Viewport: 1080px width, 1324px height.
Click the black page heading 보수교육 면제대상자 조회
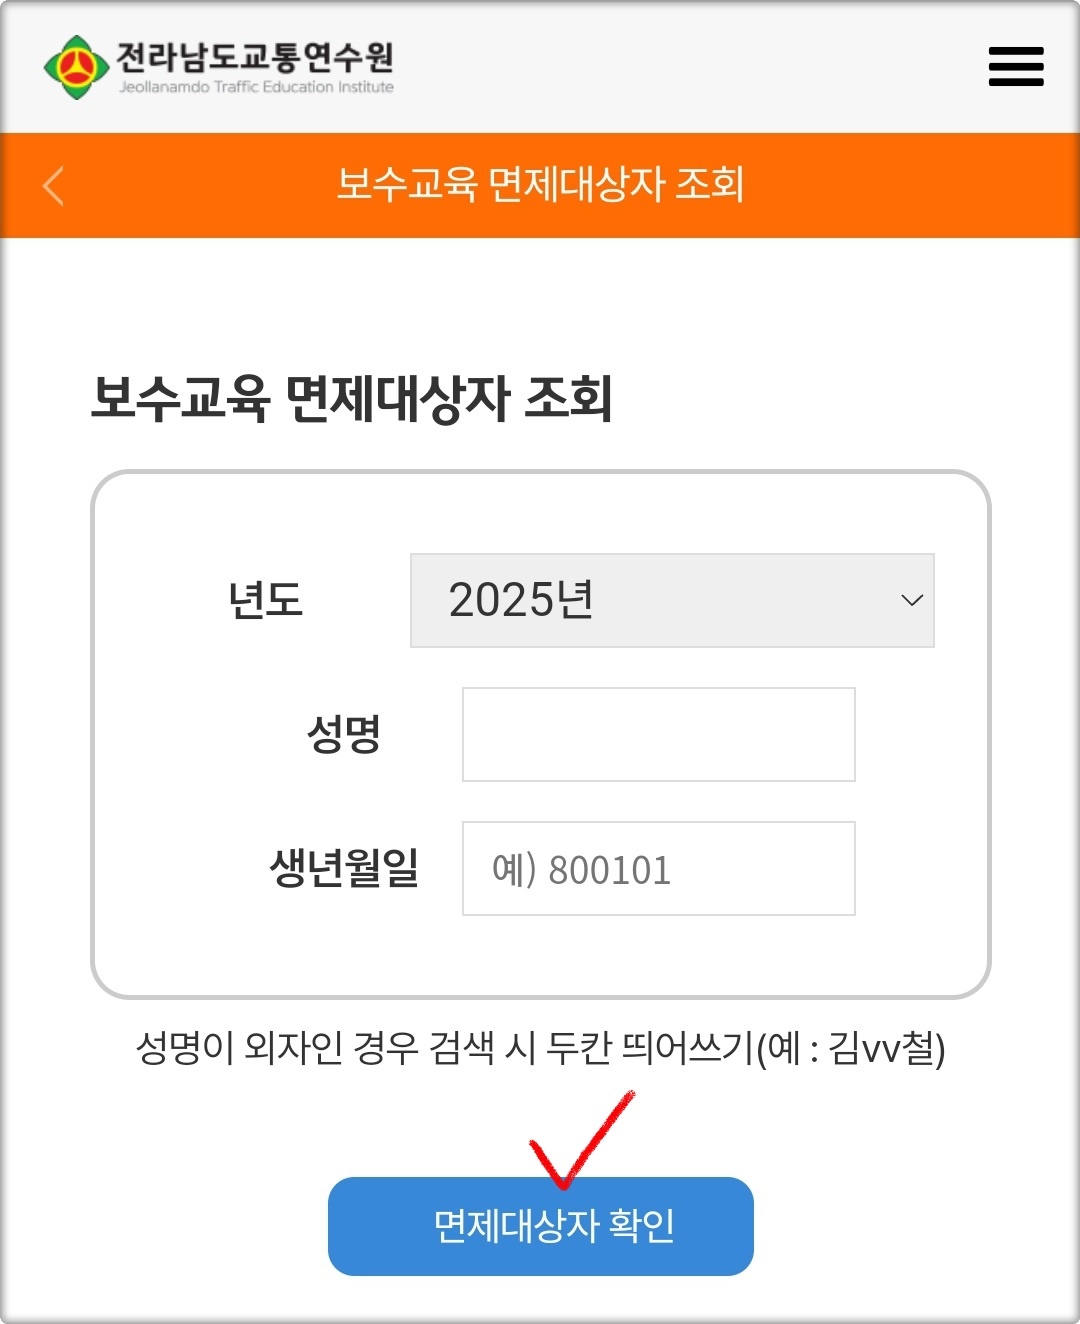click(351, 398)
